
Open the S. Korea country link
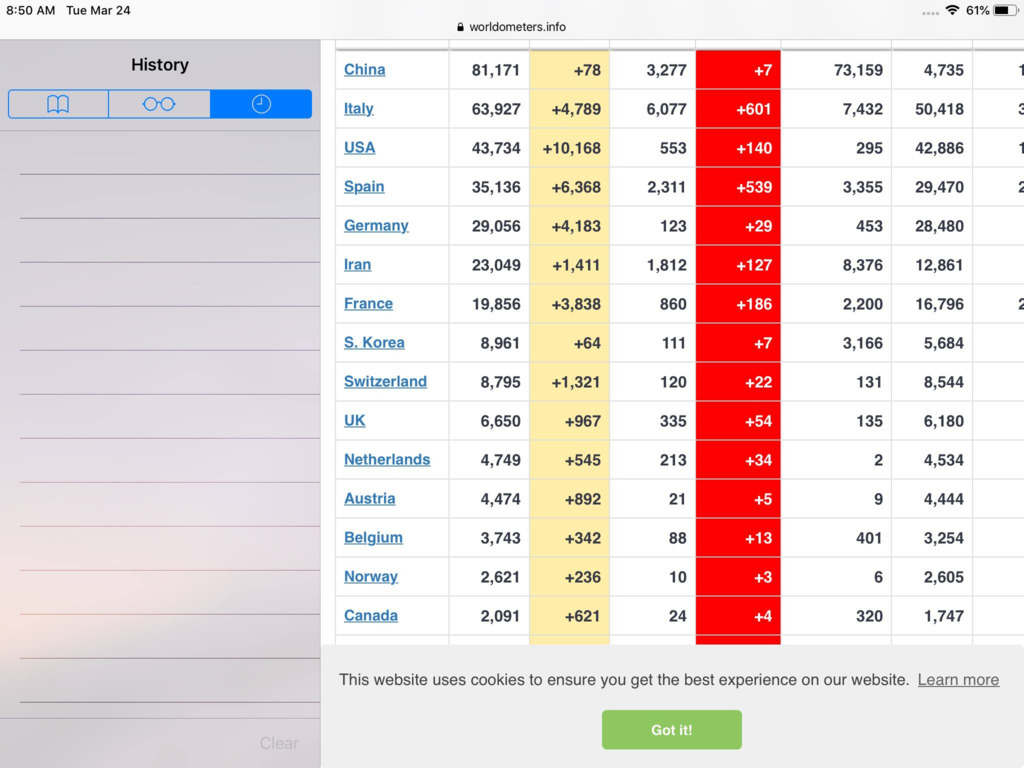click(374, 343)
